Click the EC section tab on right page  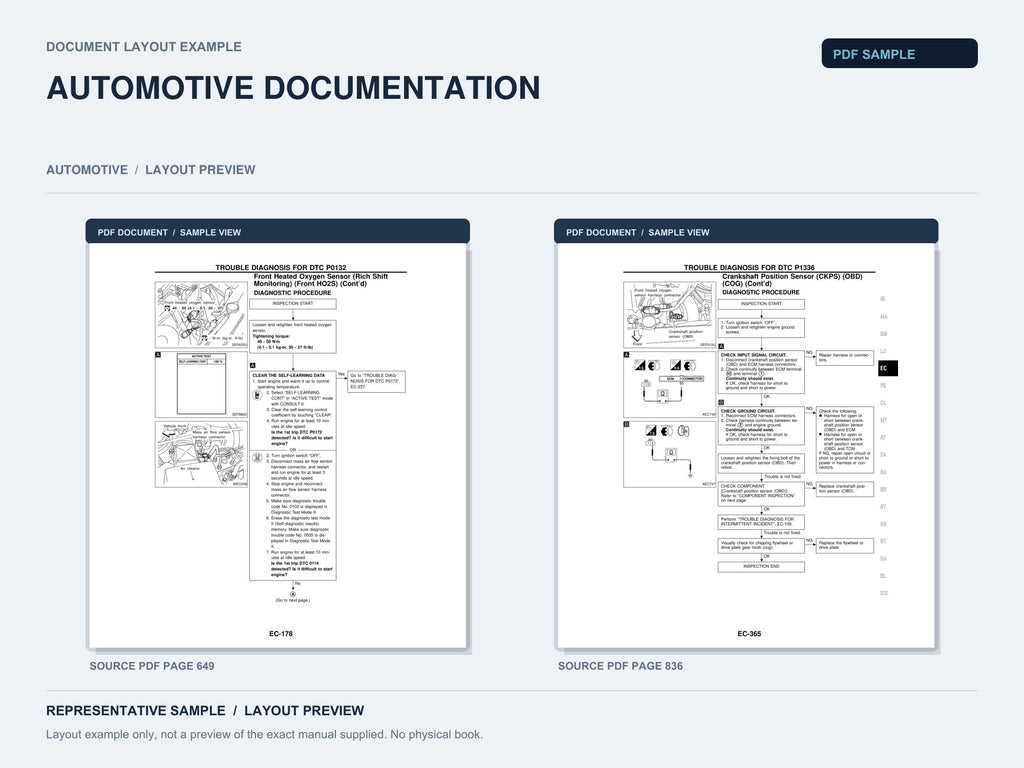(x=888, y=368)
